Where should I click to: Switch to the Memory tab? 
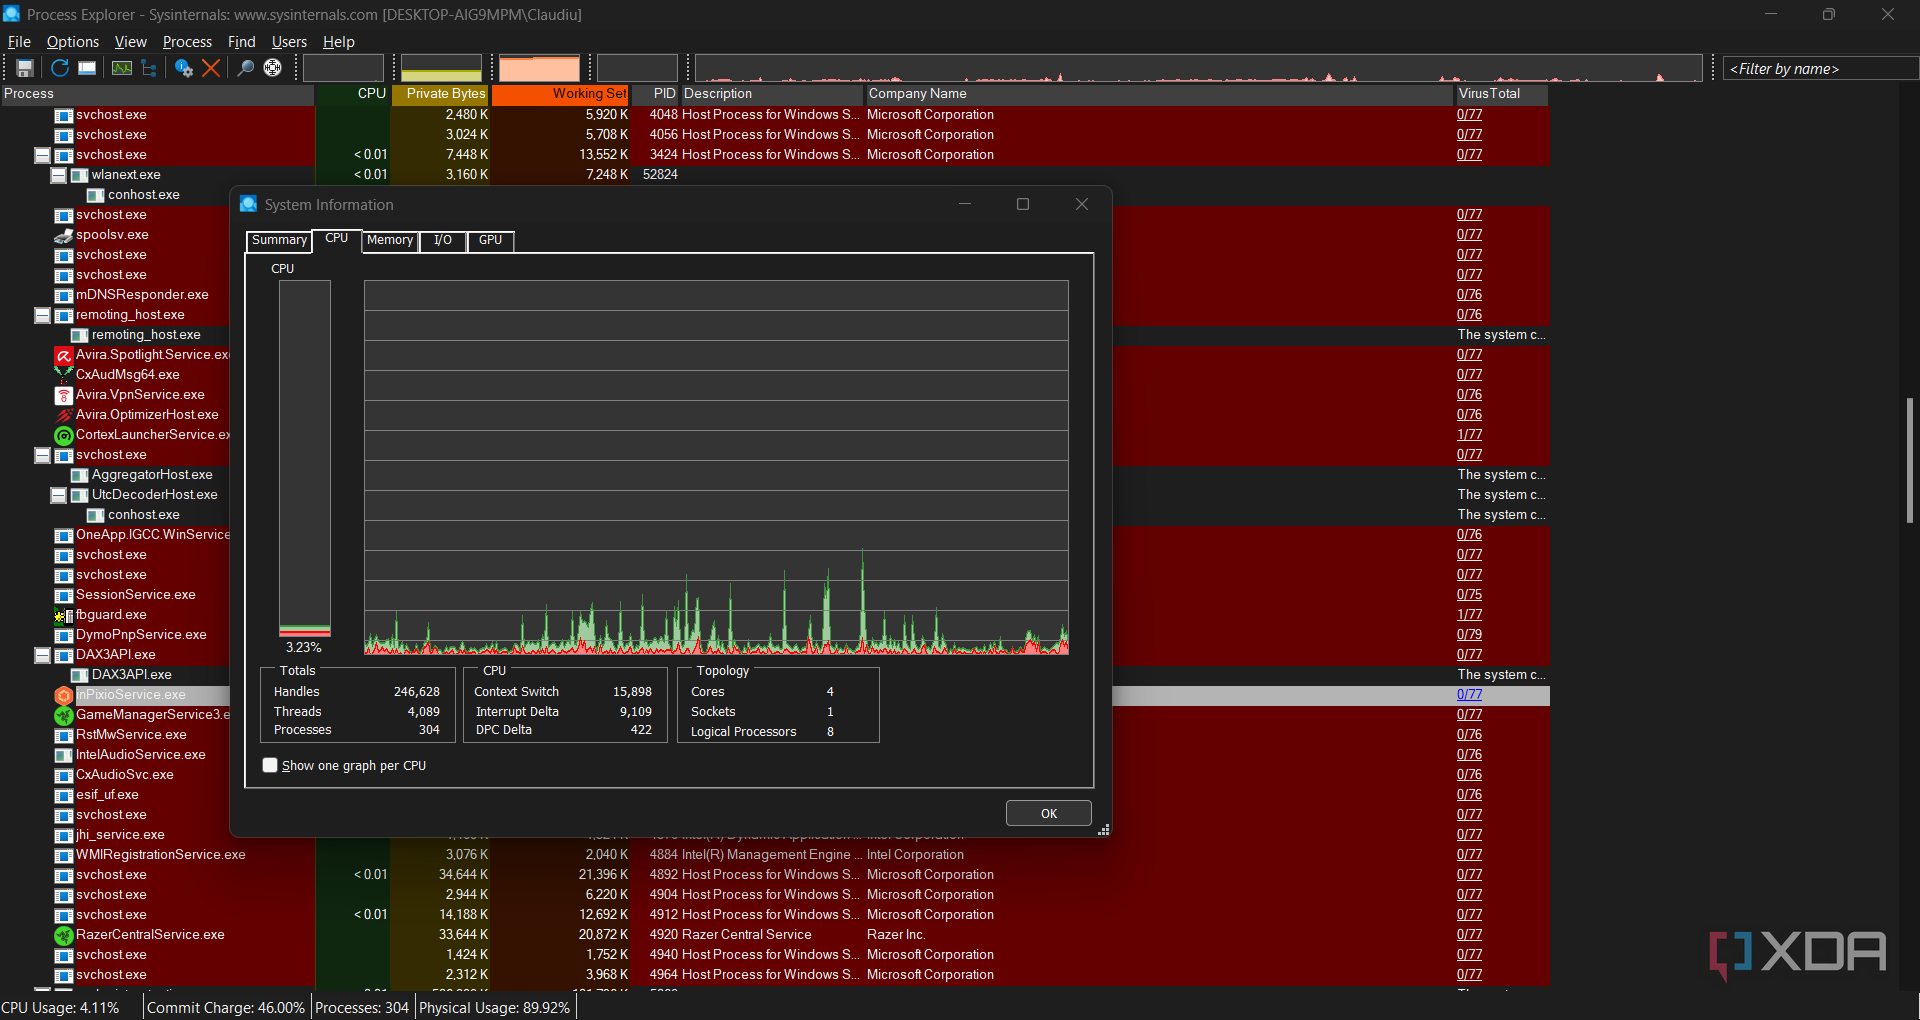click(x=389, y=240)
